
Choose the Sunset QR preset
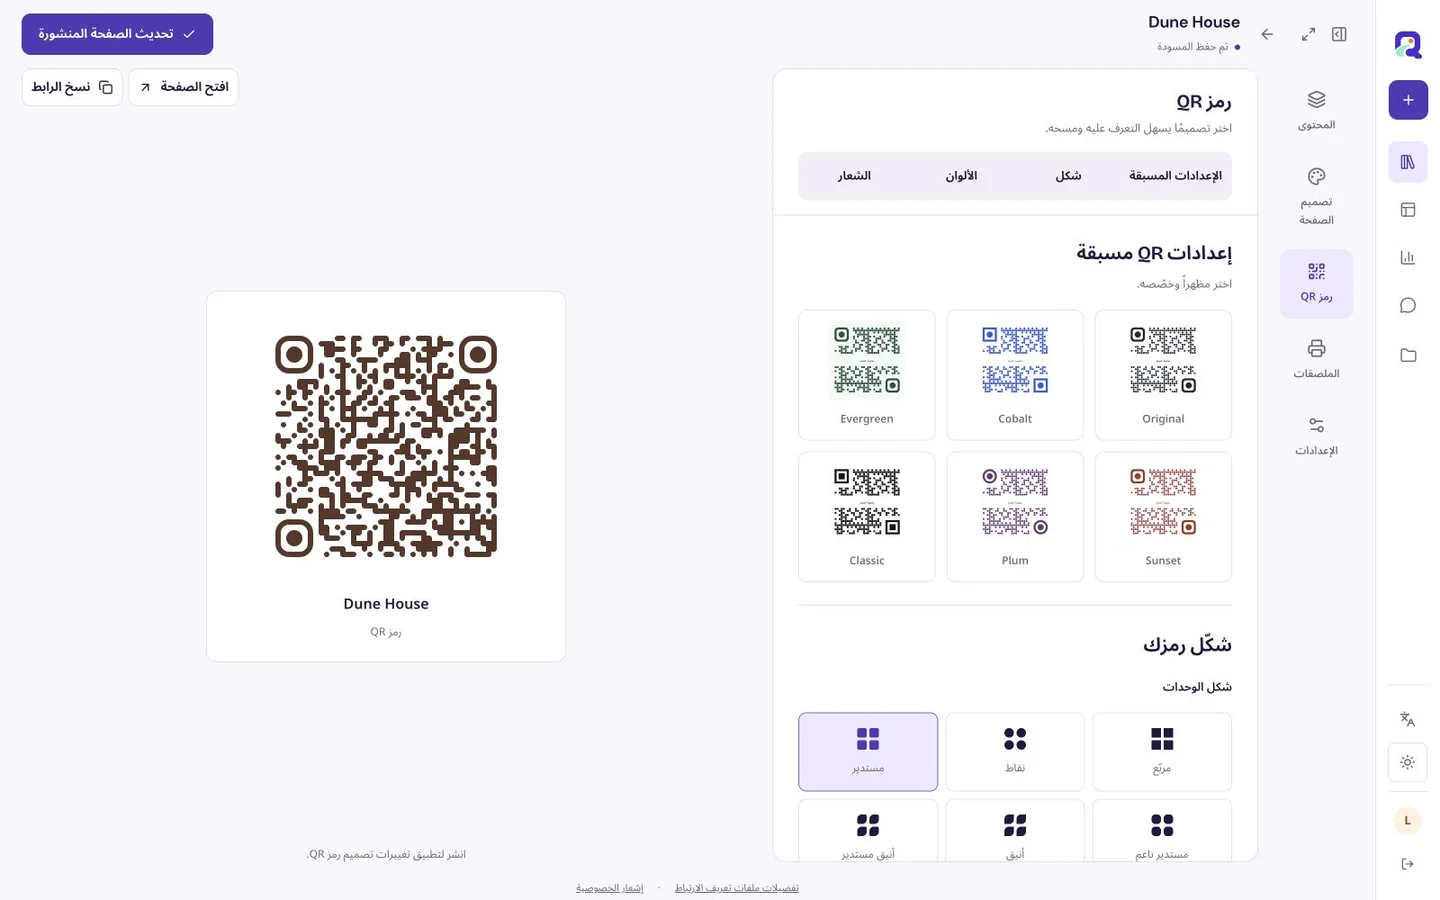tap(1163, 517)
